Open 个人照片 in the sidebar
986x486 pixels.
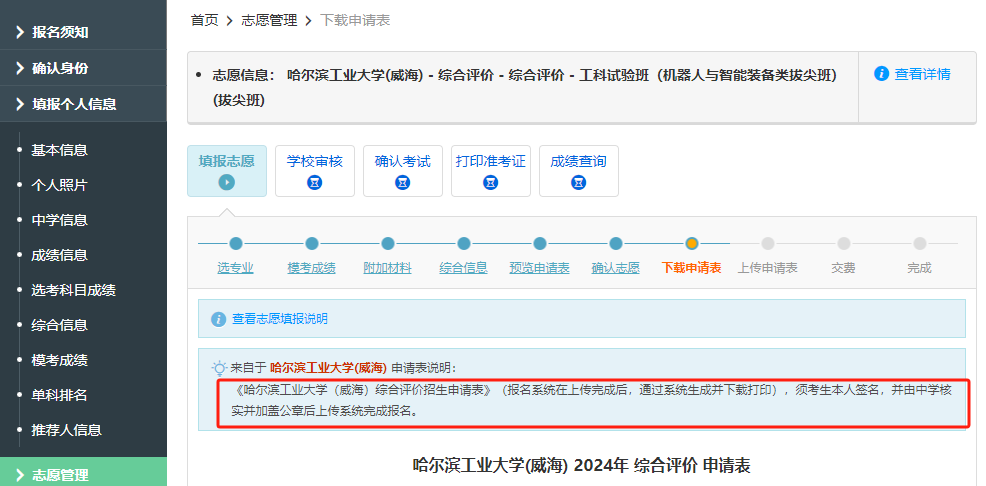pyautogui.click(x=59, y=185)
